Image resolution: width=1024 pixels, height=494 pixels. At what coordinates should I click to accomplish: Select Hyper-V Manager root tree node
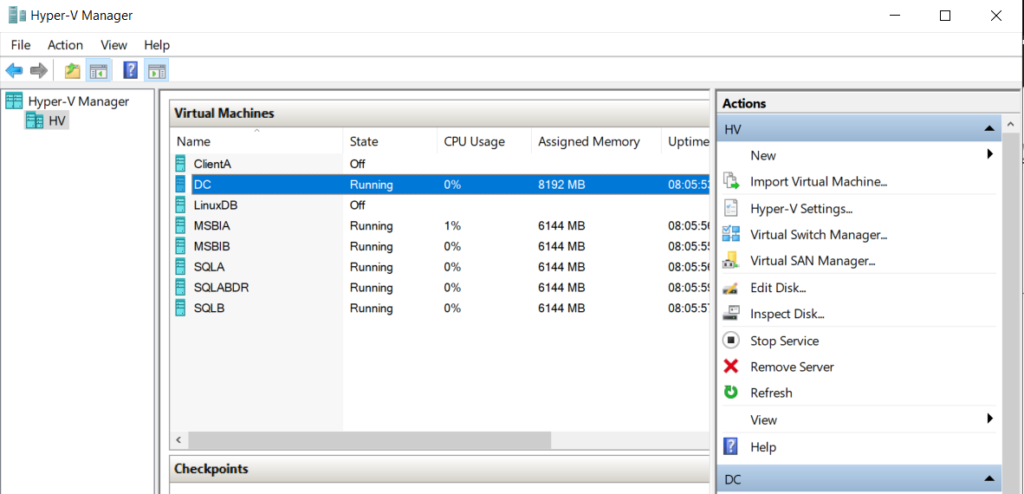pyautogui.click(x=78, y=101)
